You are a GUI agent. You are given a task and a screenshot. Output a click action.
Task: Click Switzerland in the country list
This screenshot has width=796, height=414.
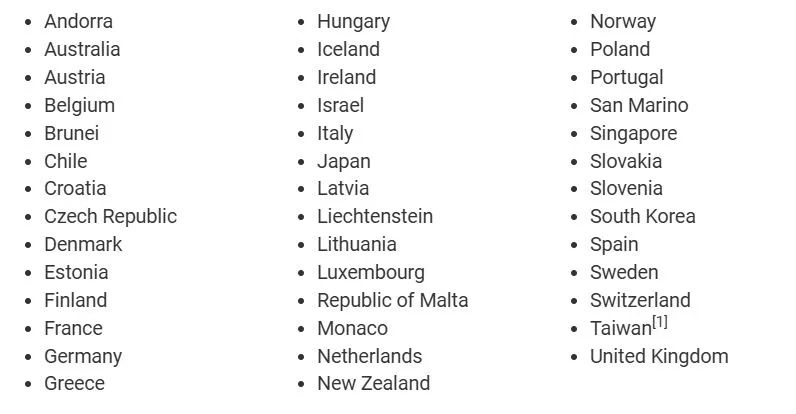click(640, 300)
